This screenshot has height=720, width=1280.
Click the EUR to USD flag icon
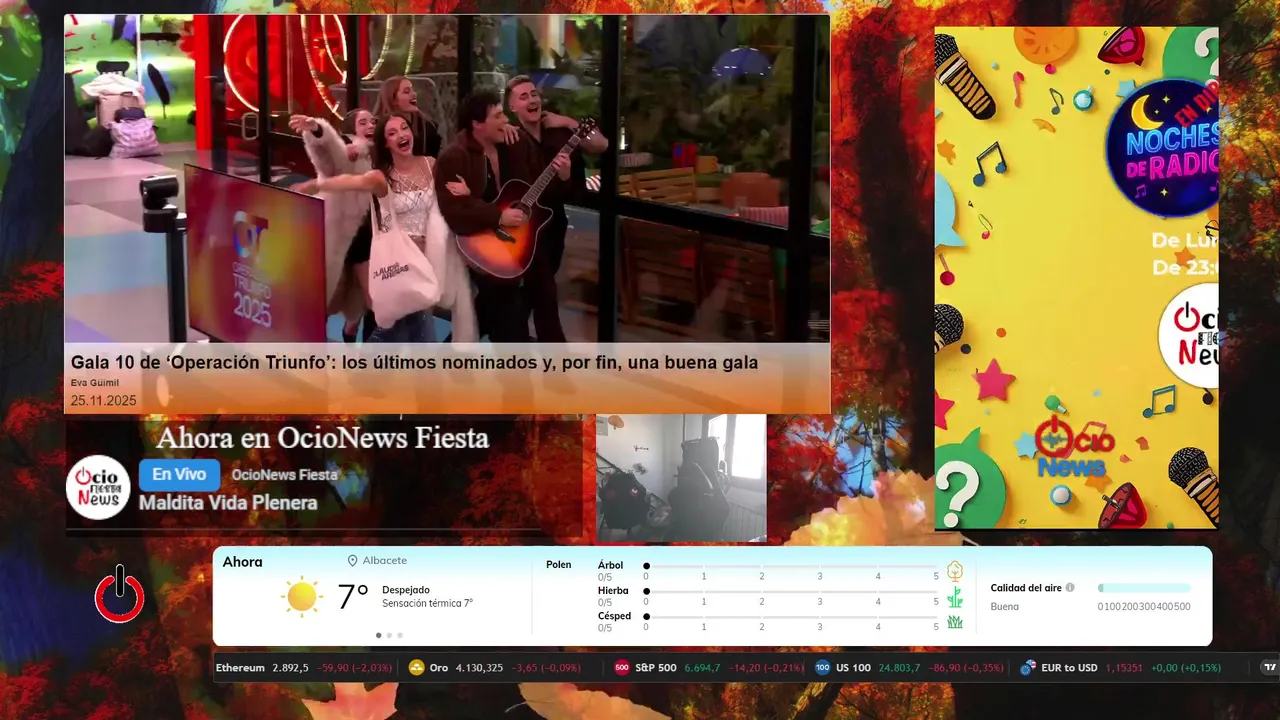point(1028,668)
